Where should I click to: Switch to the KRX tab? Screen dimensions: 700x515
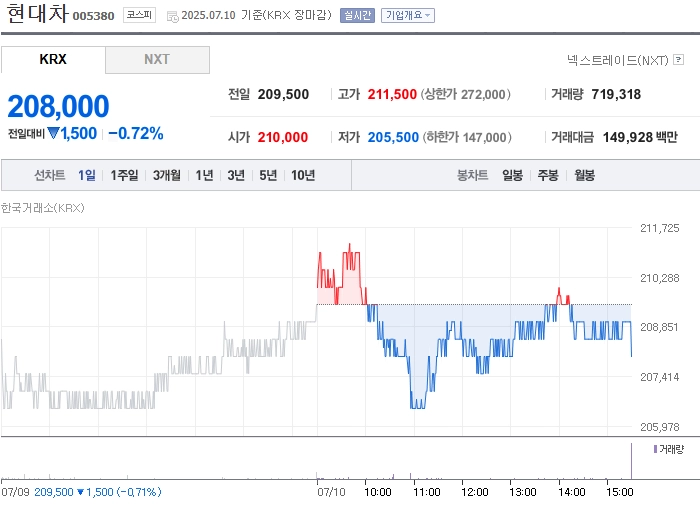click(53, 59)
